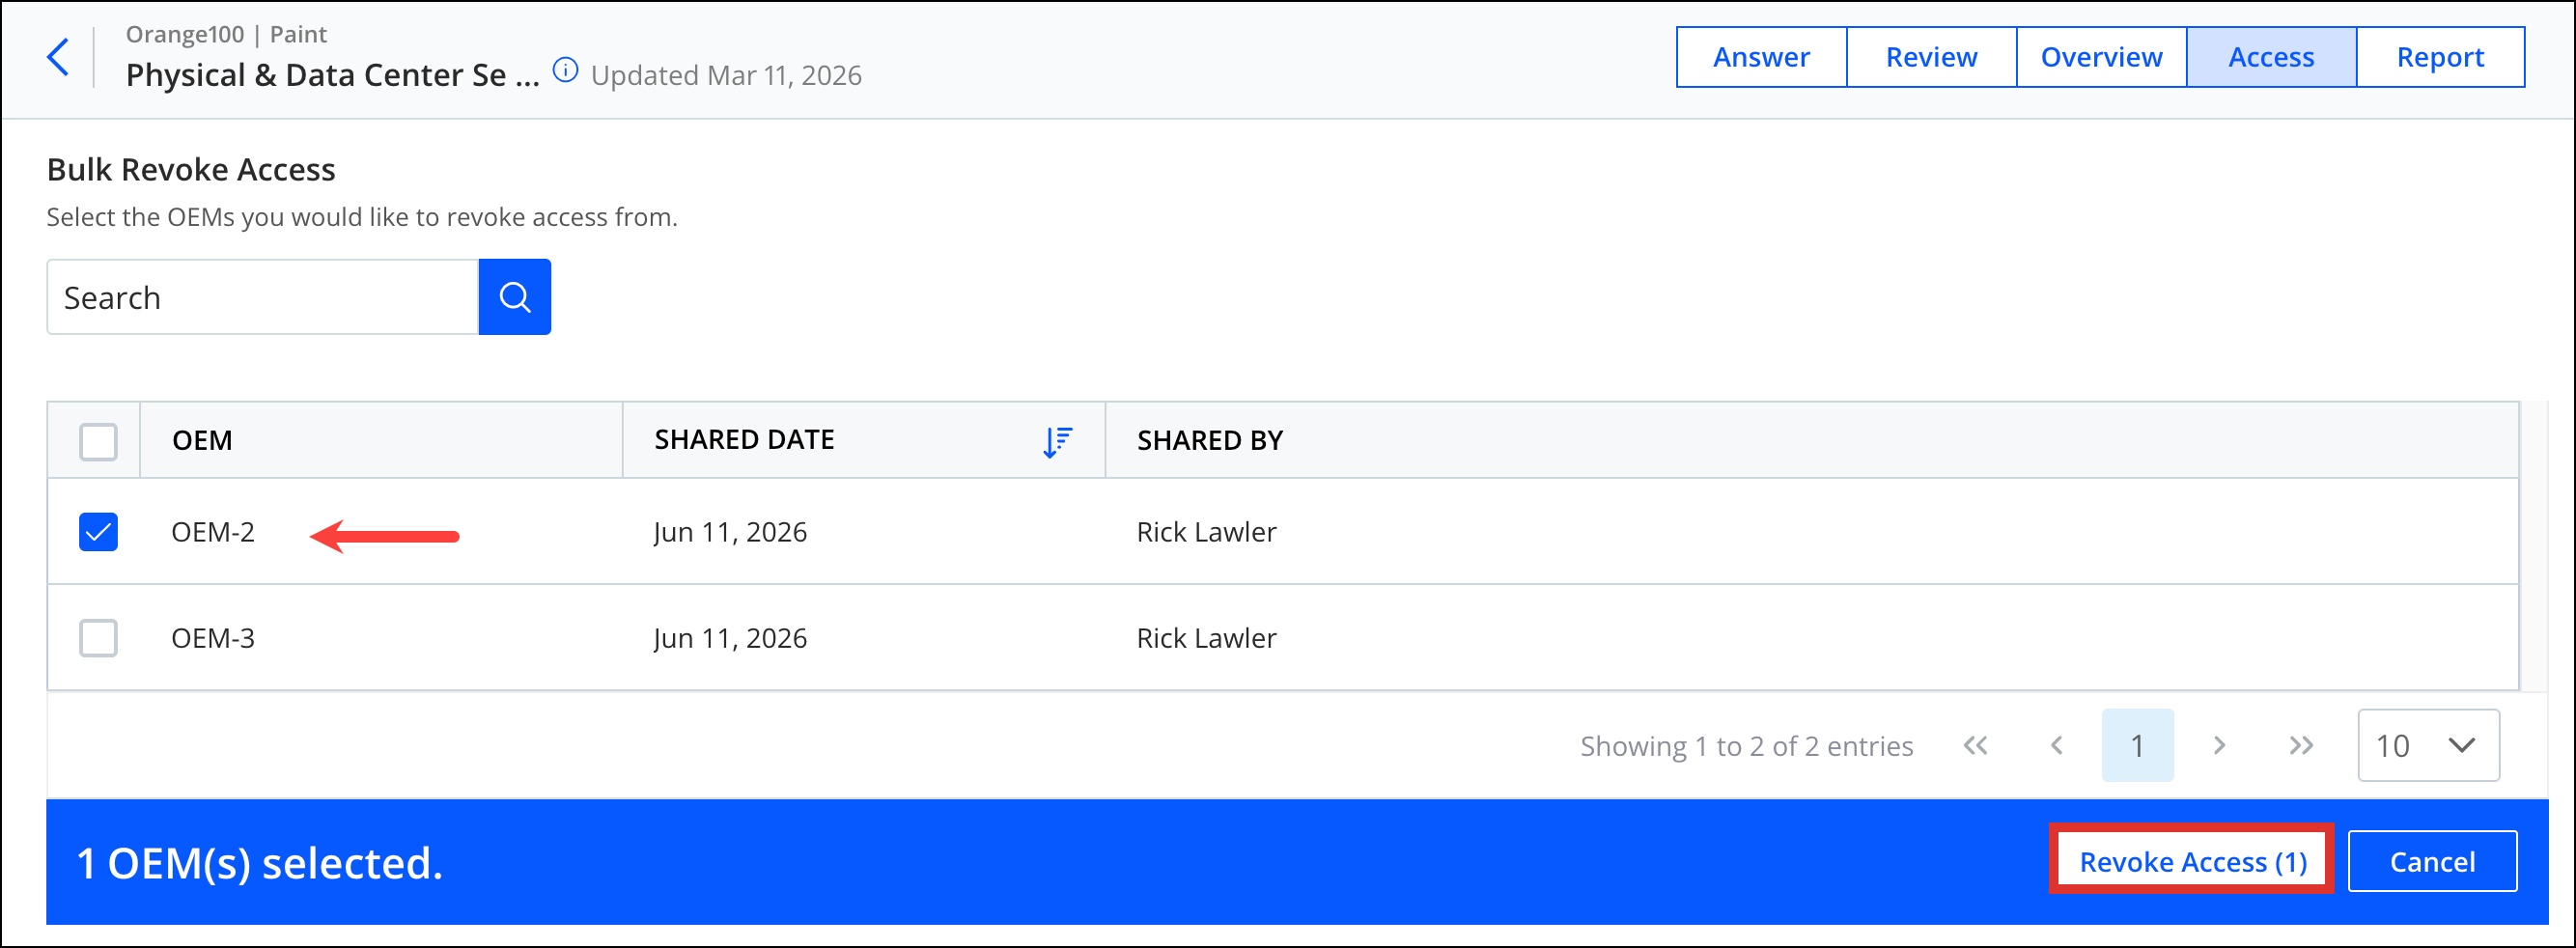Click the back arrow icon
Image resolution: width=2576 pixels, height=948 pixels.
58,57
